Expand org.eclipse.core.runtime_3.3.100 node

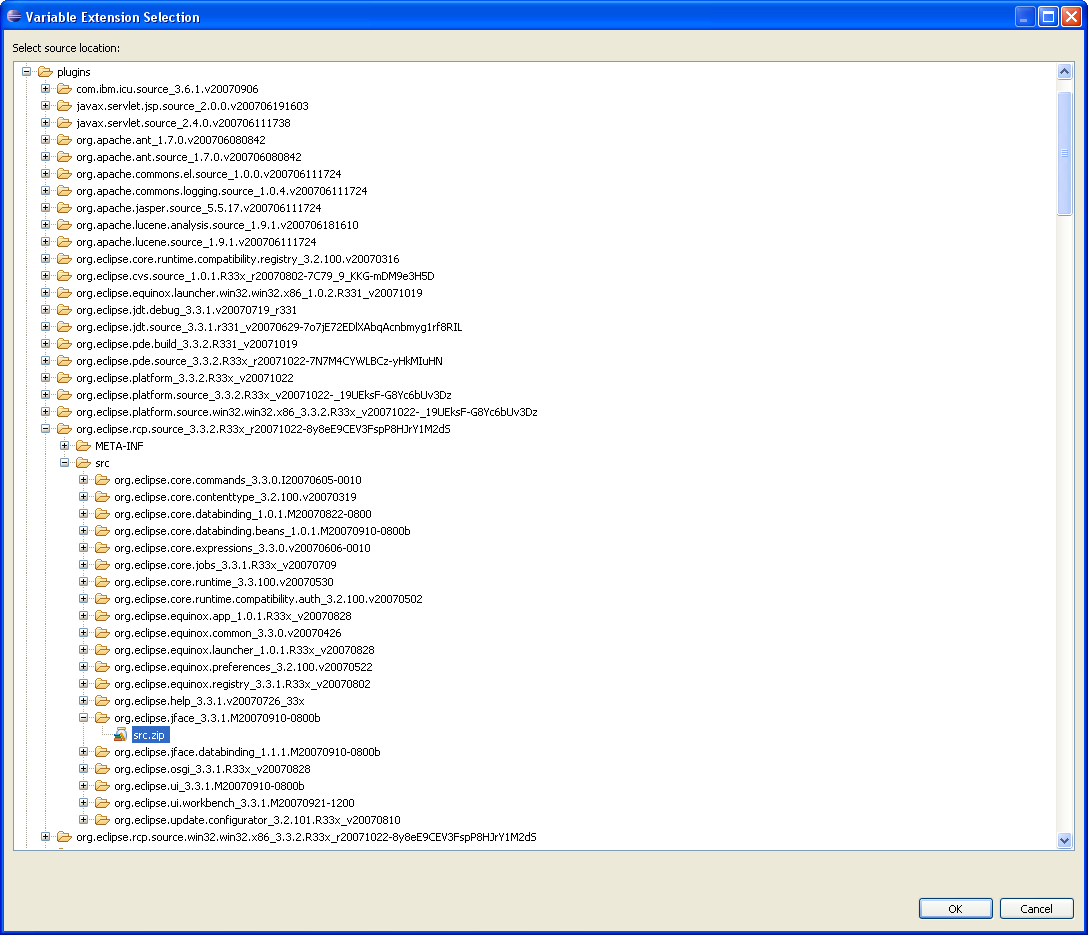pyautogui.click(x=83, y=581)
